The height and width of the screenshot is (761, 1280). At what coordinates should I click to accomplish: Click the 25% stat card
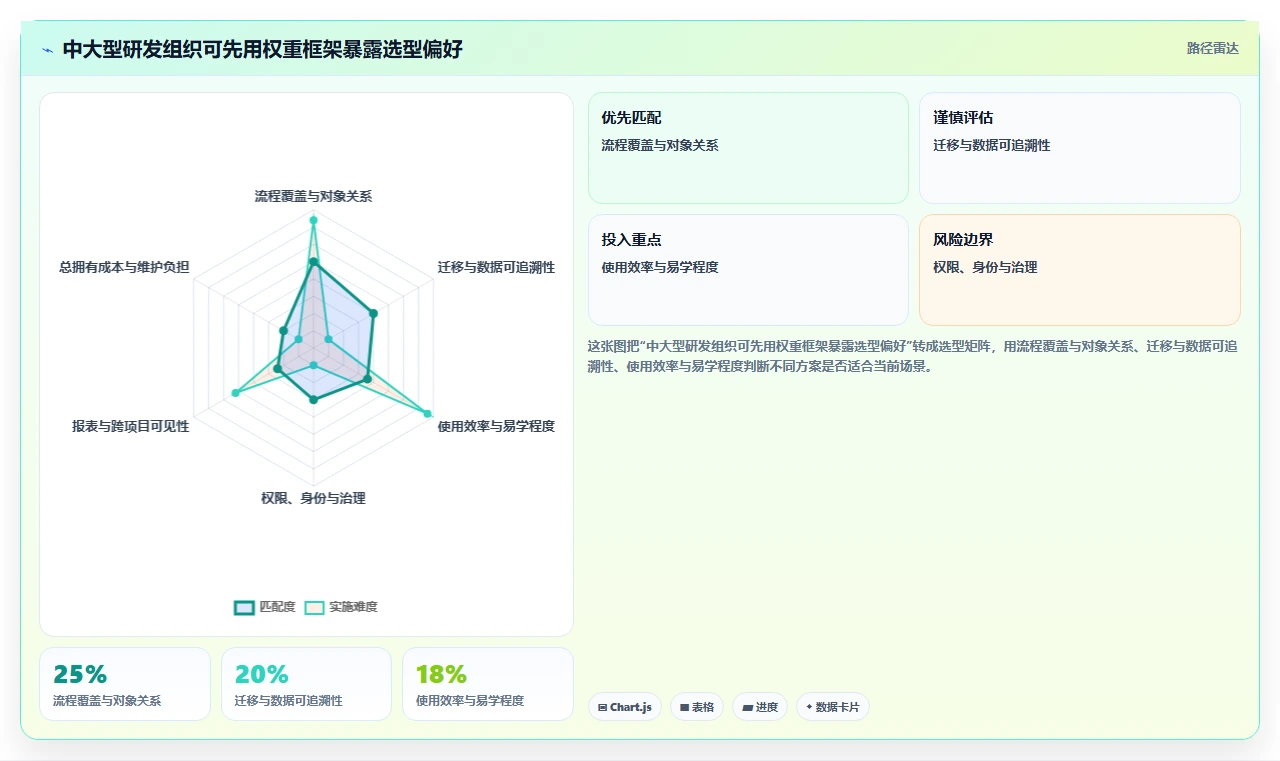125,684
